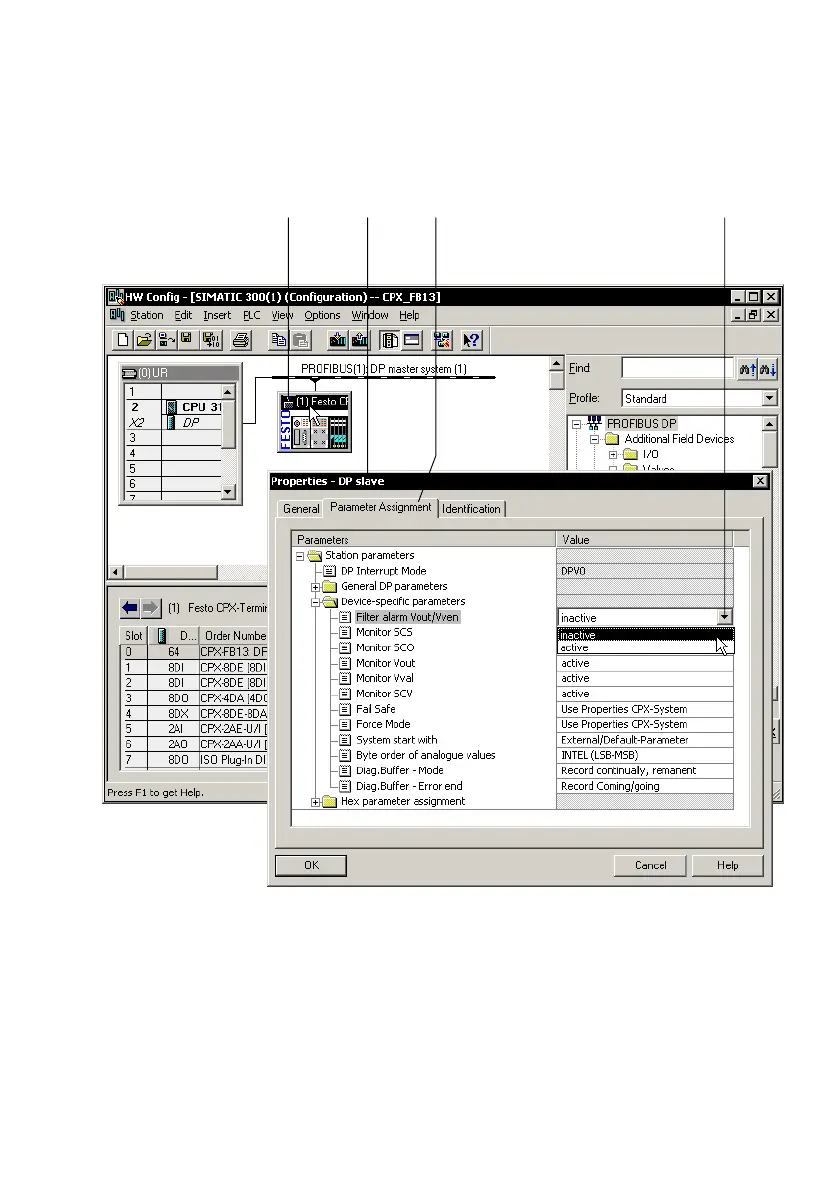Toggle the hardware catalog view icon
839x1190 pixels.
tap(390, 340)
